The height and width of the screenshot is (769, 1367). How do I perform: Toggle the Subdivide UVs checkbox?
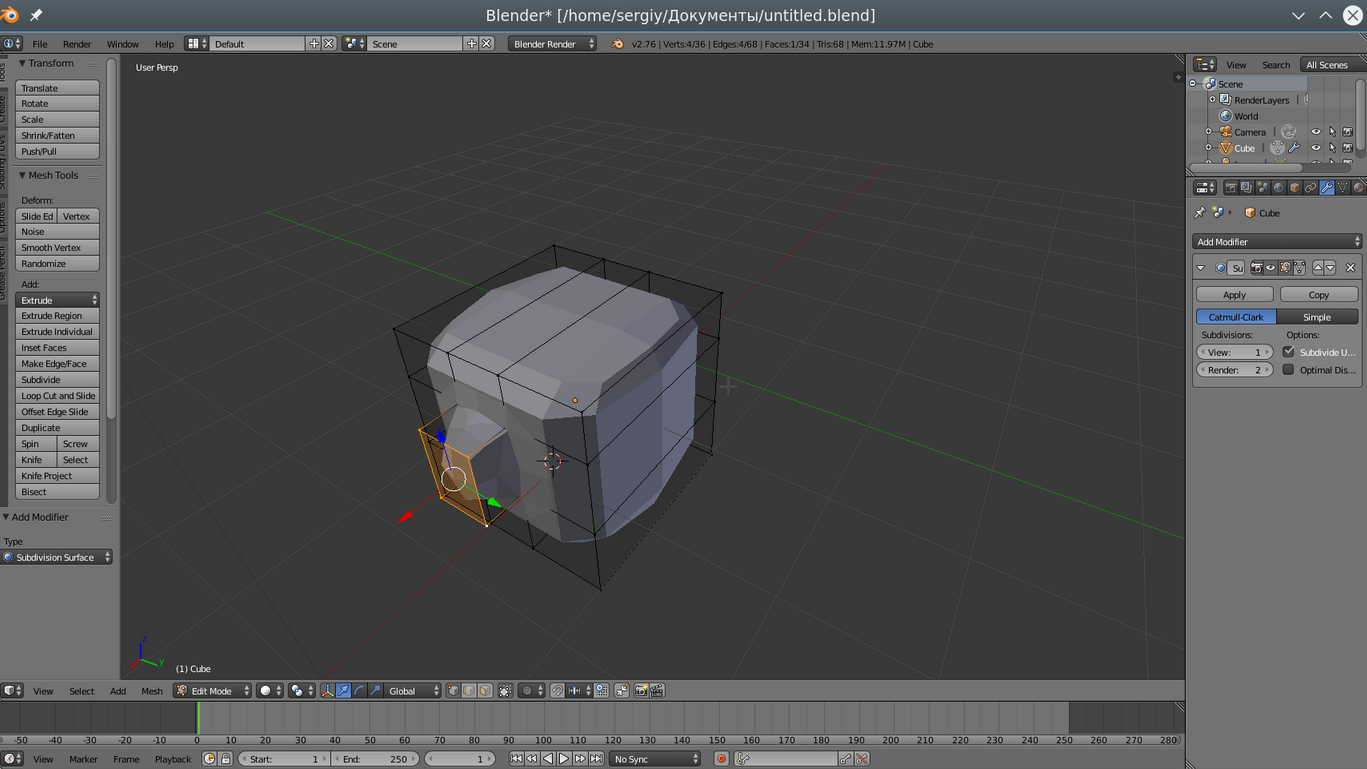[x=1288, y=352]
